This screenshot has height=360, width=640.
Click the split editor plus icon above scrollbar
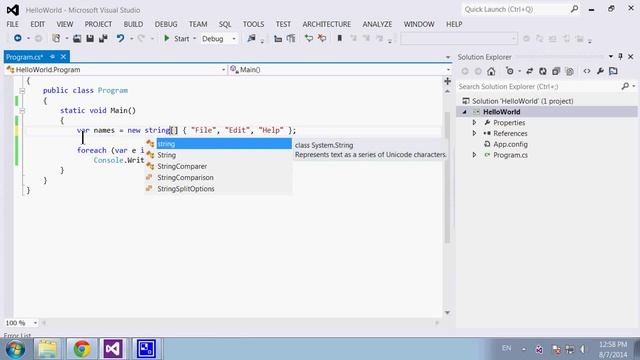pos(447,81)
